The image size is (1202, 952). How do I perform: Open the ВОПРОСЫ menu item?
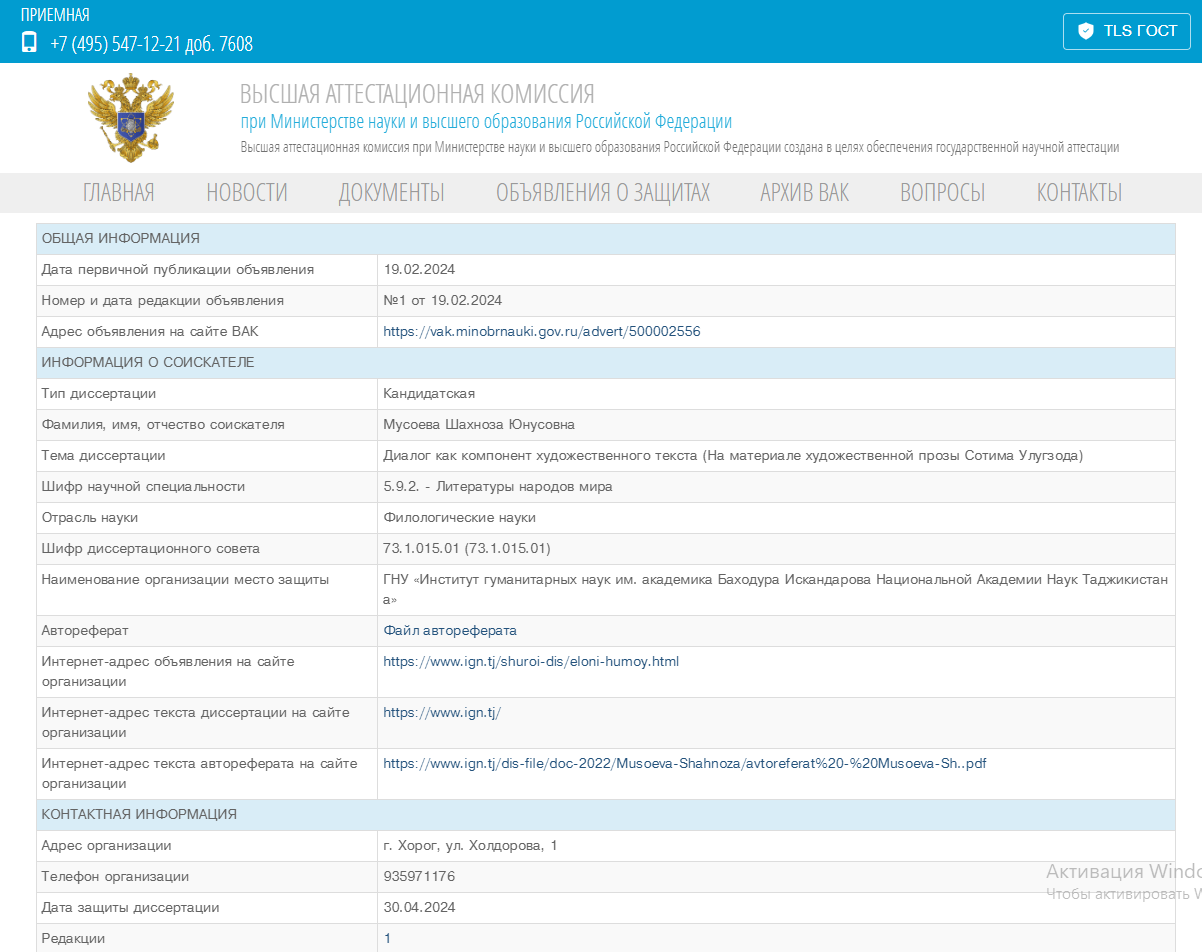[943, 192]
